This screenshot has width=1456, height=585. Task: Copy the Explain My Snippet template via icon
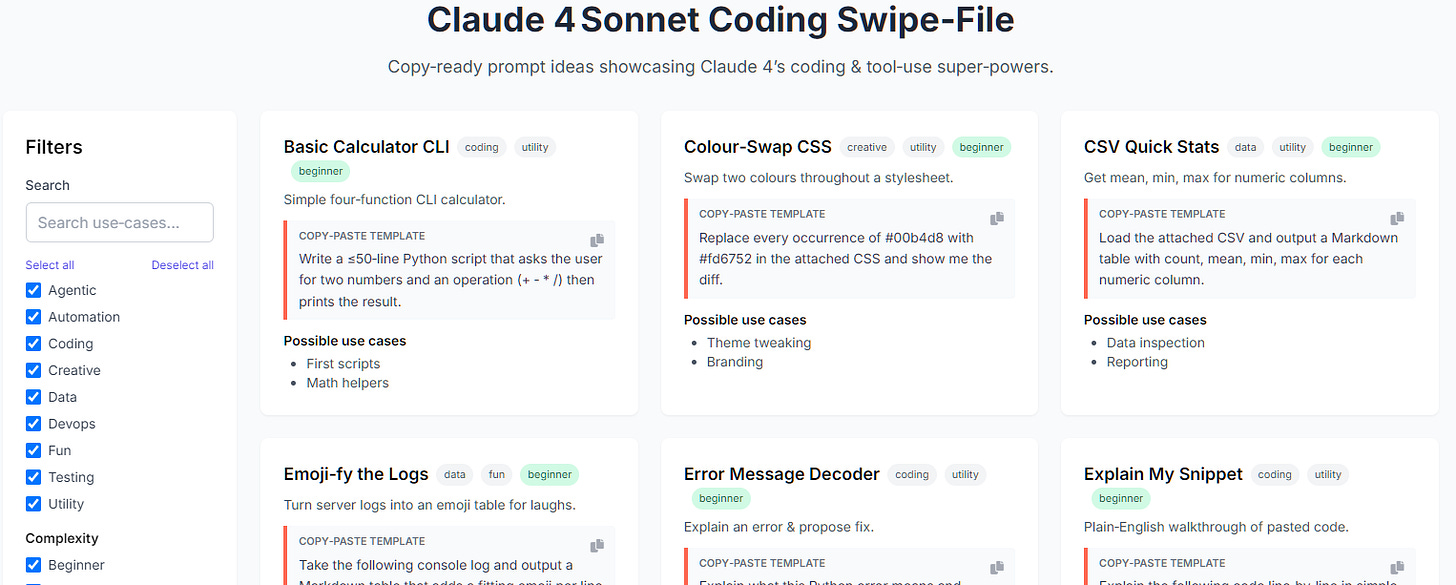point(1397,567)
